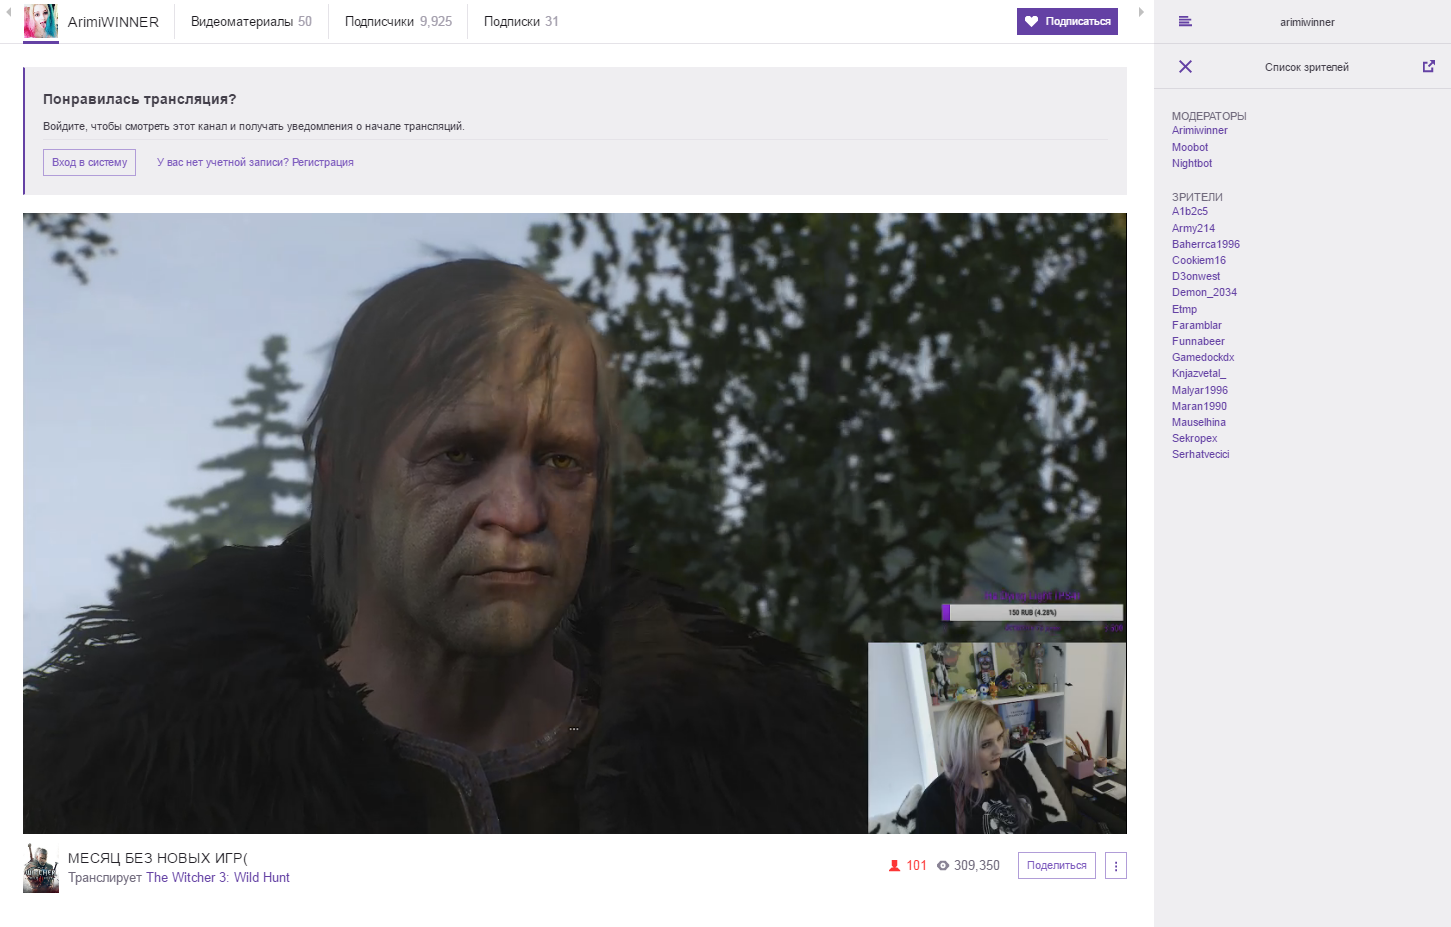The height and width of the screenshot is (927, 1451).
Task: Click the Поделиться share button
Action: coord(1057,866)
